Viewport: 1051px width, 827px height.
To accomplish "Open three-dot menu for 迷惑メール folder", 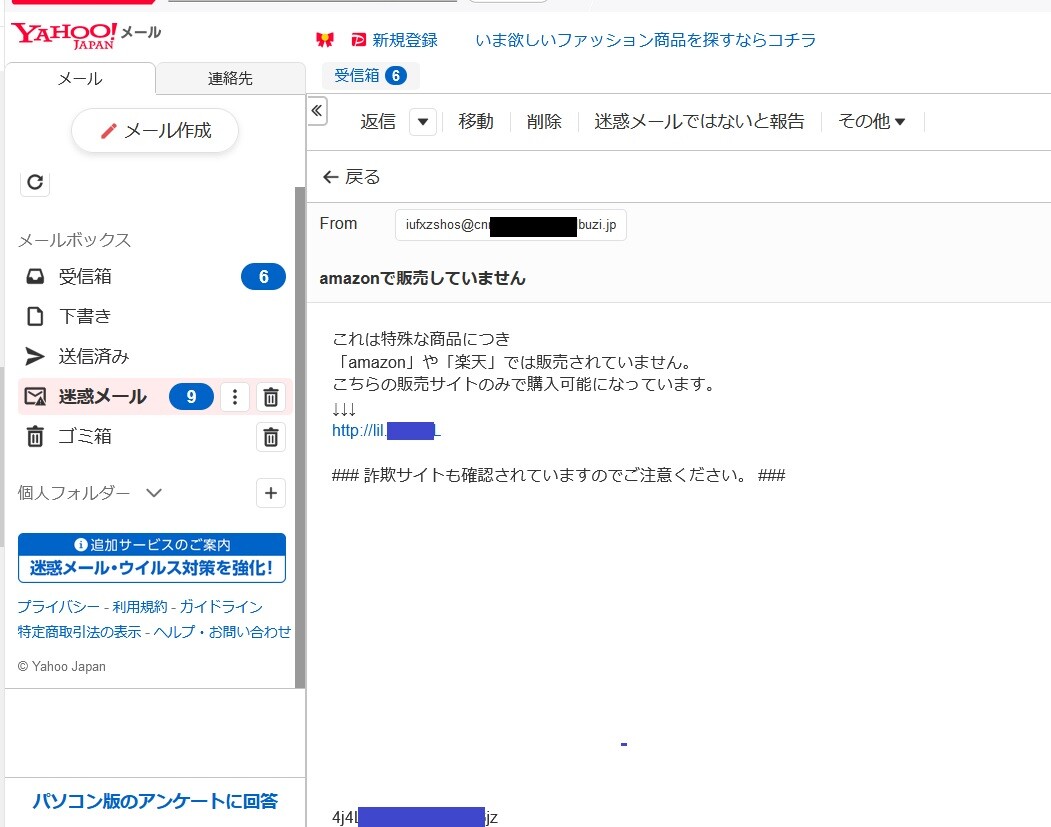I will click(x=235, y=397).
